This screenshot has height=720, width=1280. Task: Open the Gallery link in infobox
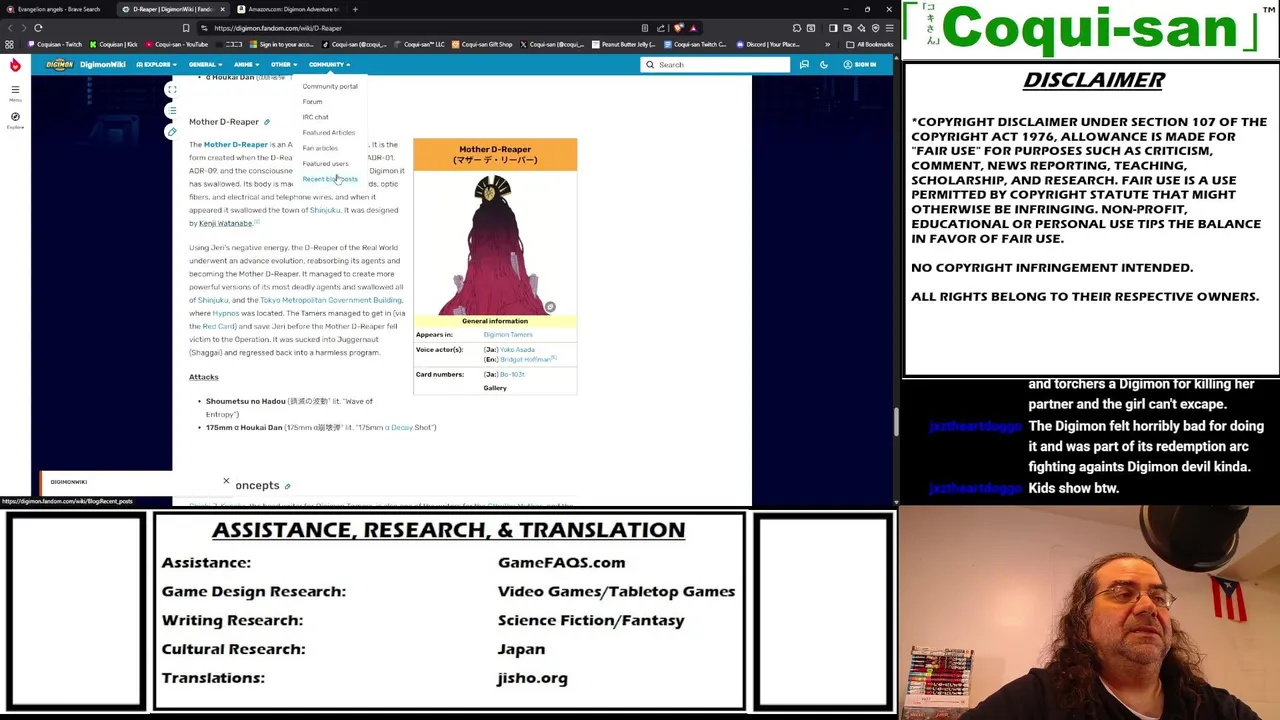point(495,388)
